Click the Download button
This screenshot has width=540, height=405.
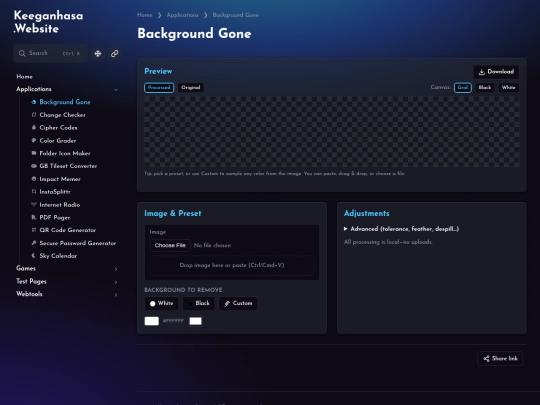click(496, 72)
